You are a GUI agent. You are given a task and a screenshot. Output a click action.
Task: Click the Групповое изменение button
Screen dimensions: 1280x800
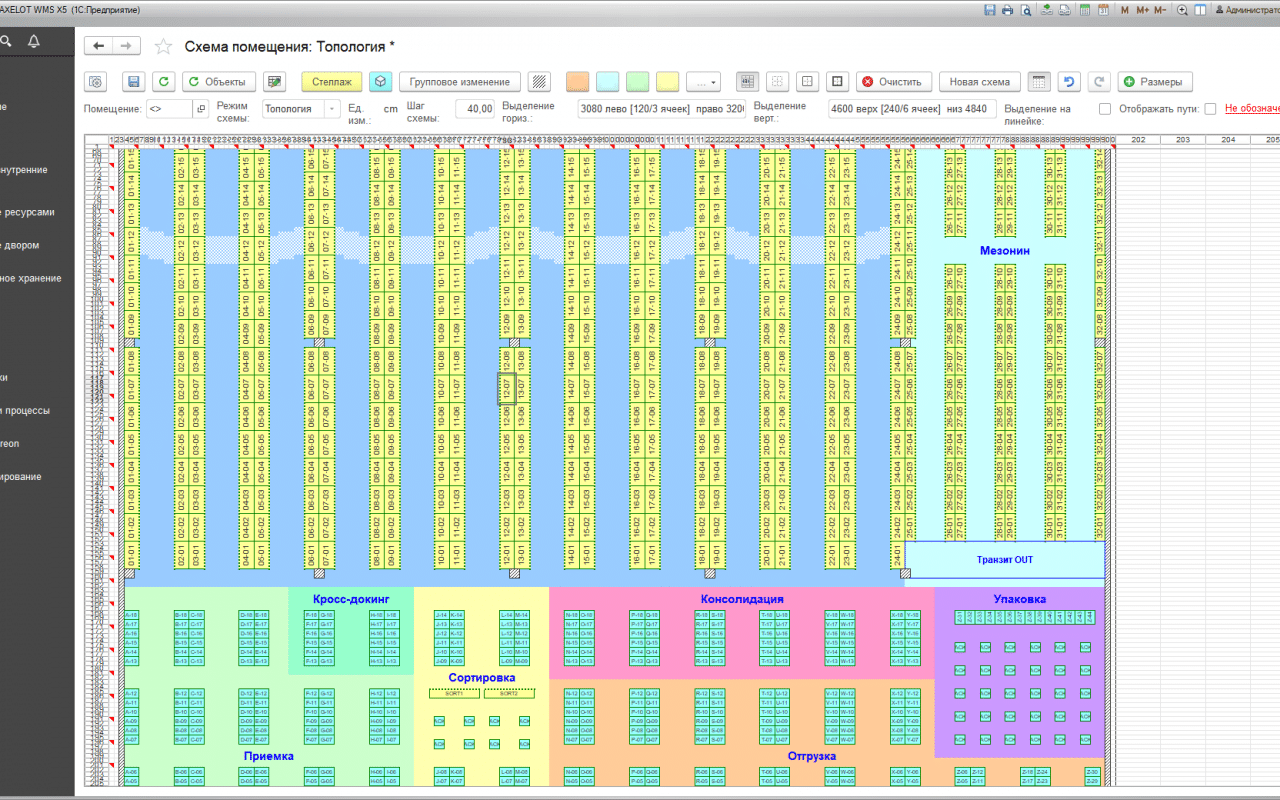click(460, 82)
